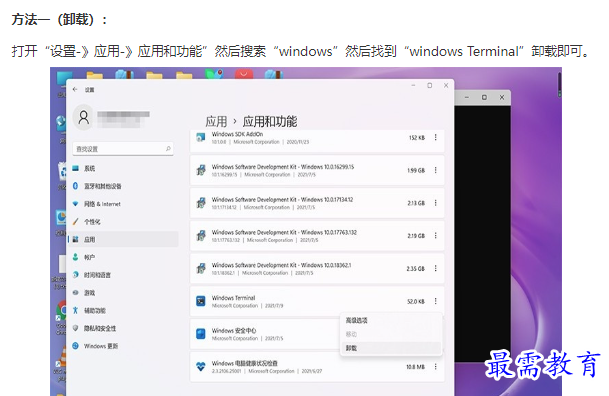Image resolution: width=609 pixels, height=396 pixels.
Task: Click the Windows Terminal app icon
Action: pos(201,301)
